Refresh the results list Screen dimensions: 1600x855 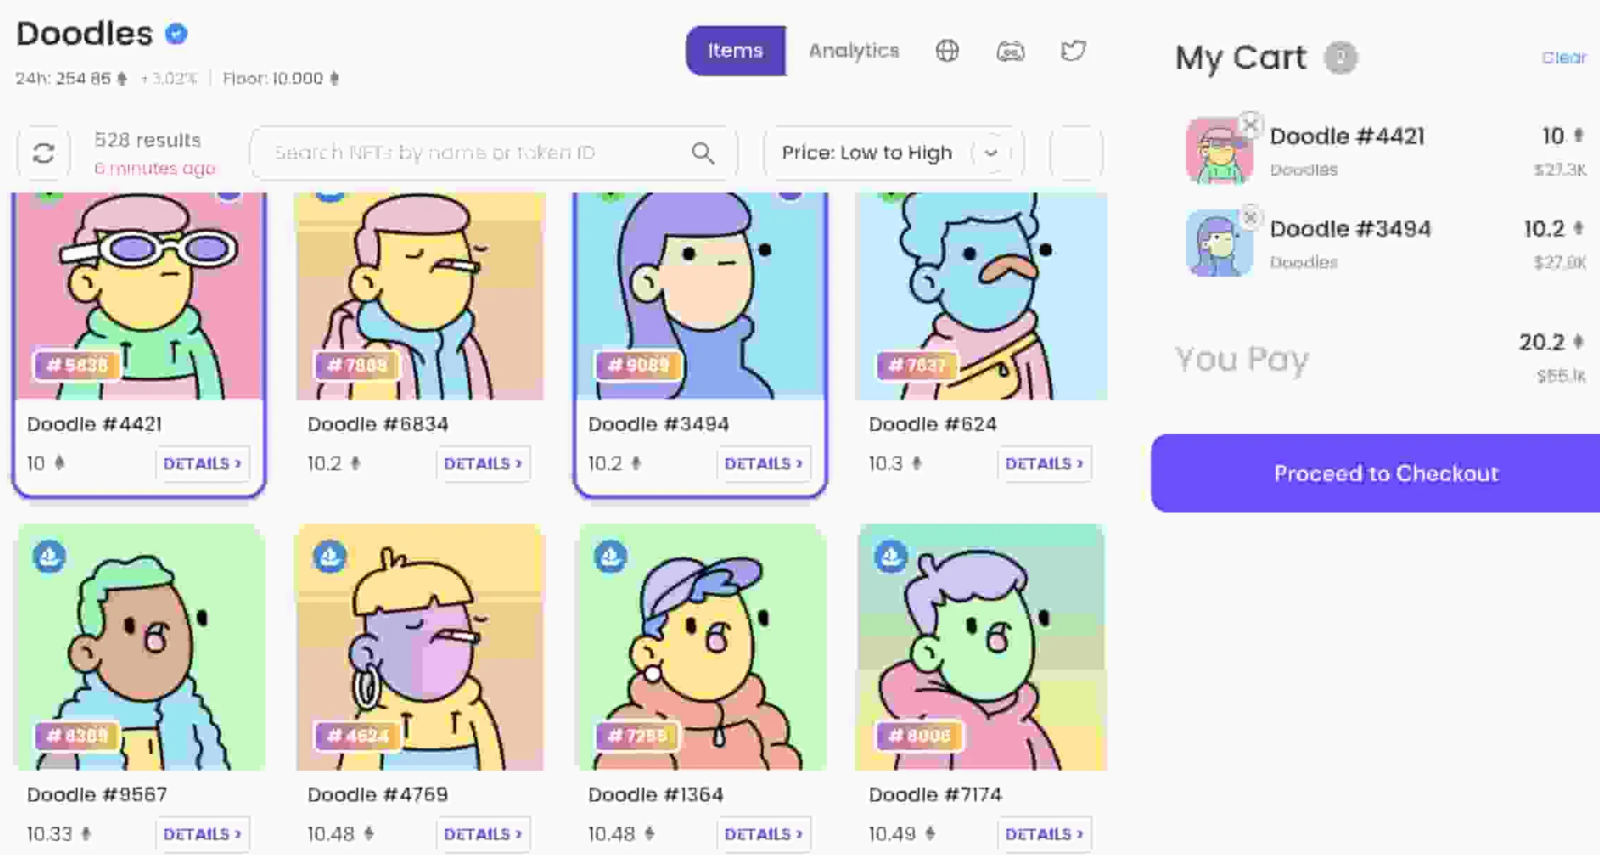point(43,153)
